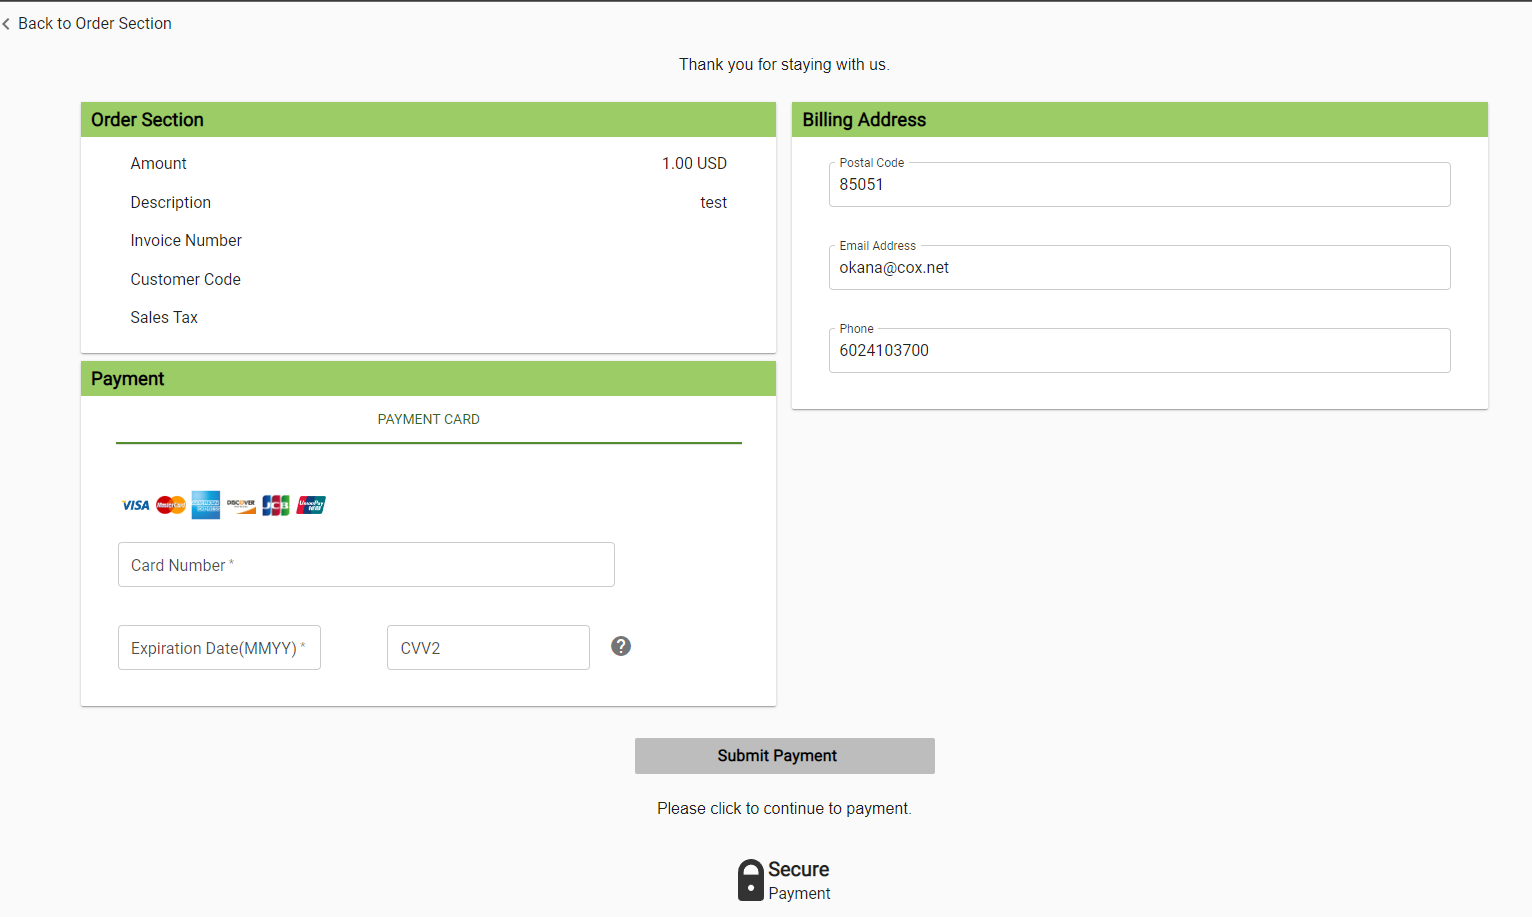Viewport: 1532px width, 917px height.
Task: Select the PAYMENT CARD tab
Action: click(x=428, y=420)
